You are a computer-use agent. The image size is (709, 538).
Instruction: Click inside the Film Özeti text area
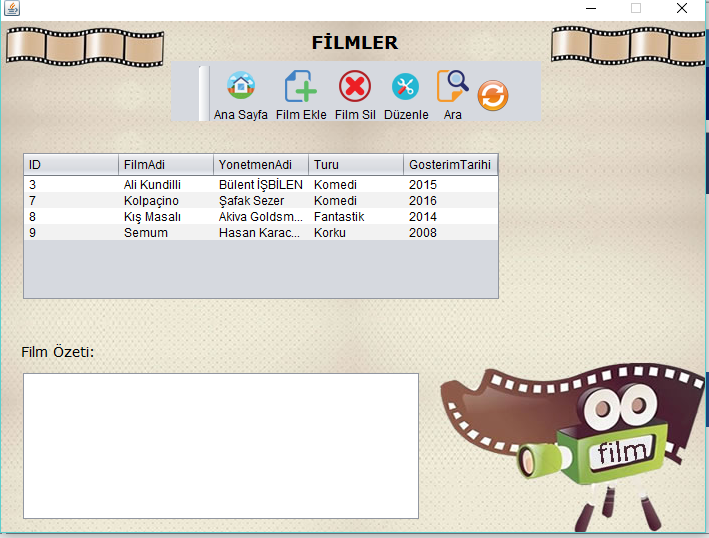coord(220,446)
